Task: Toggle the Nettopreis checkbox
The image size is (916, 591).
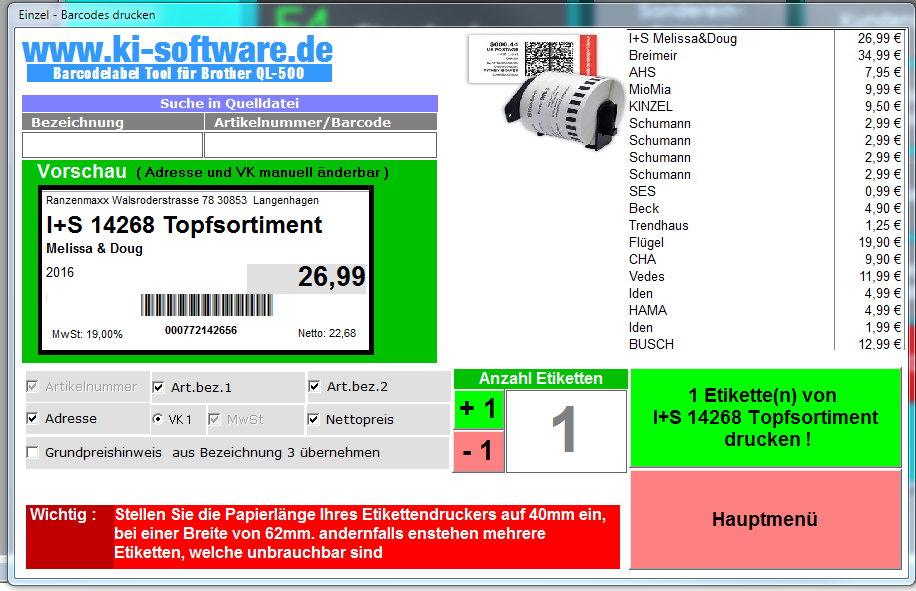Action: pos(314,419)
